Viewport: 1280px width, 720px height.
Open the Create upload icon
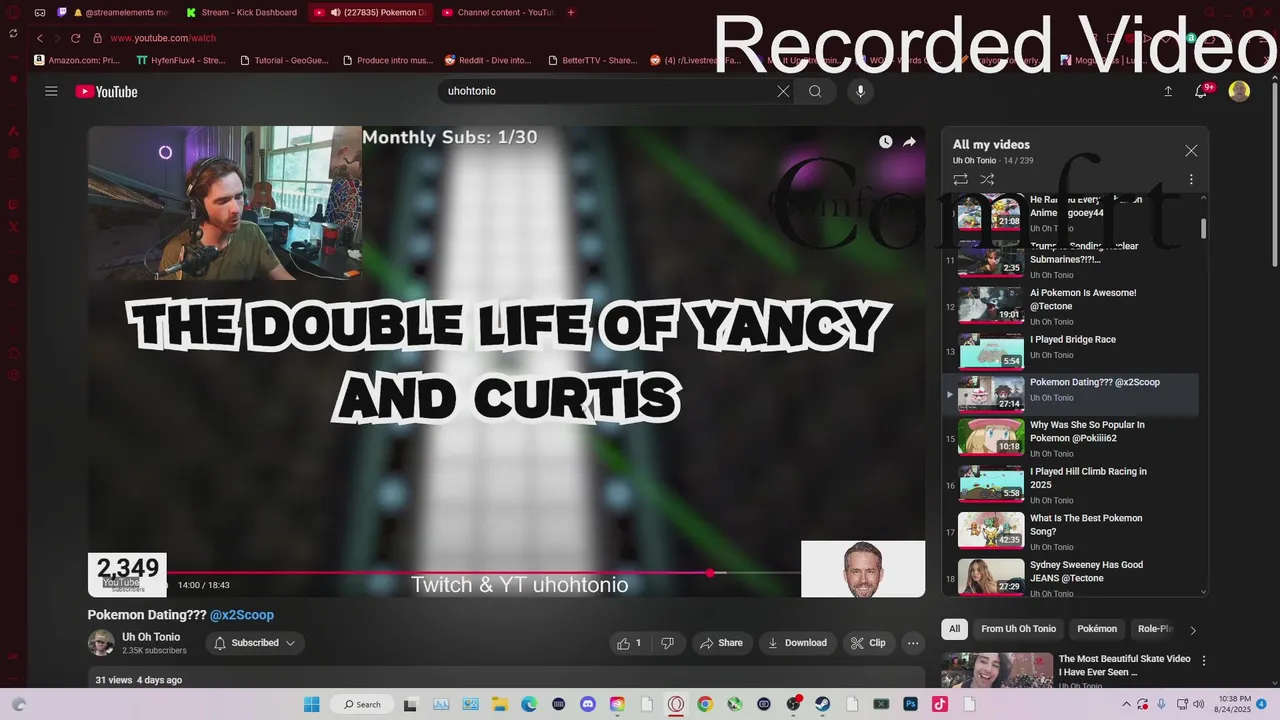(1168, 91)
